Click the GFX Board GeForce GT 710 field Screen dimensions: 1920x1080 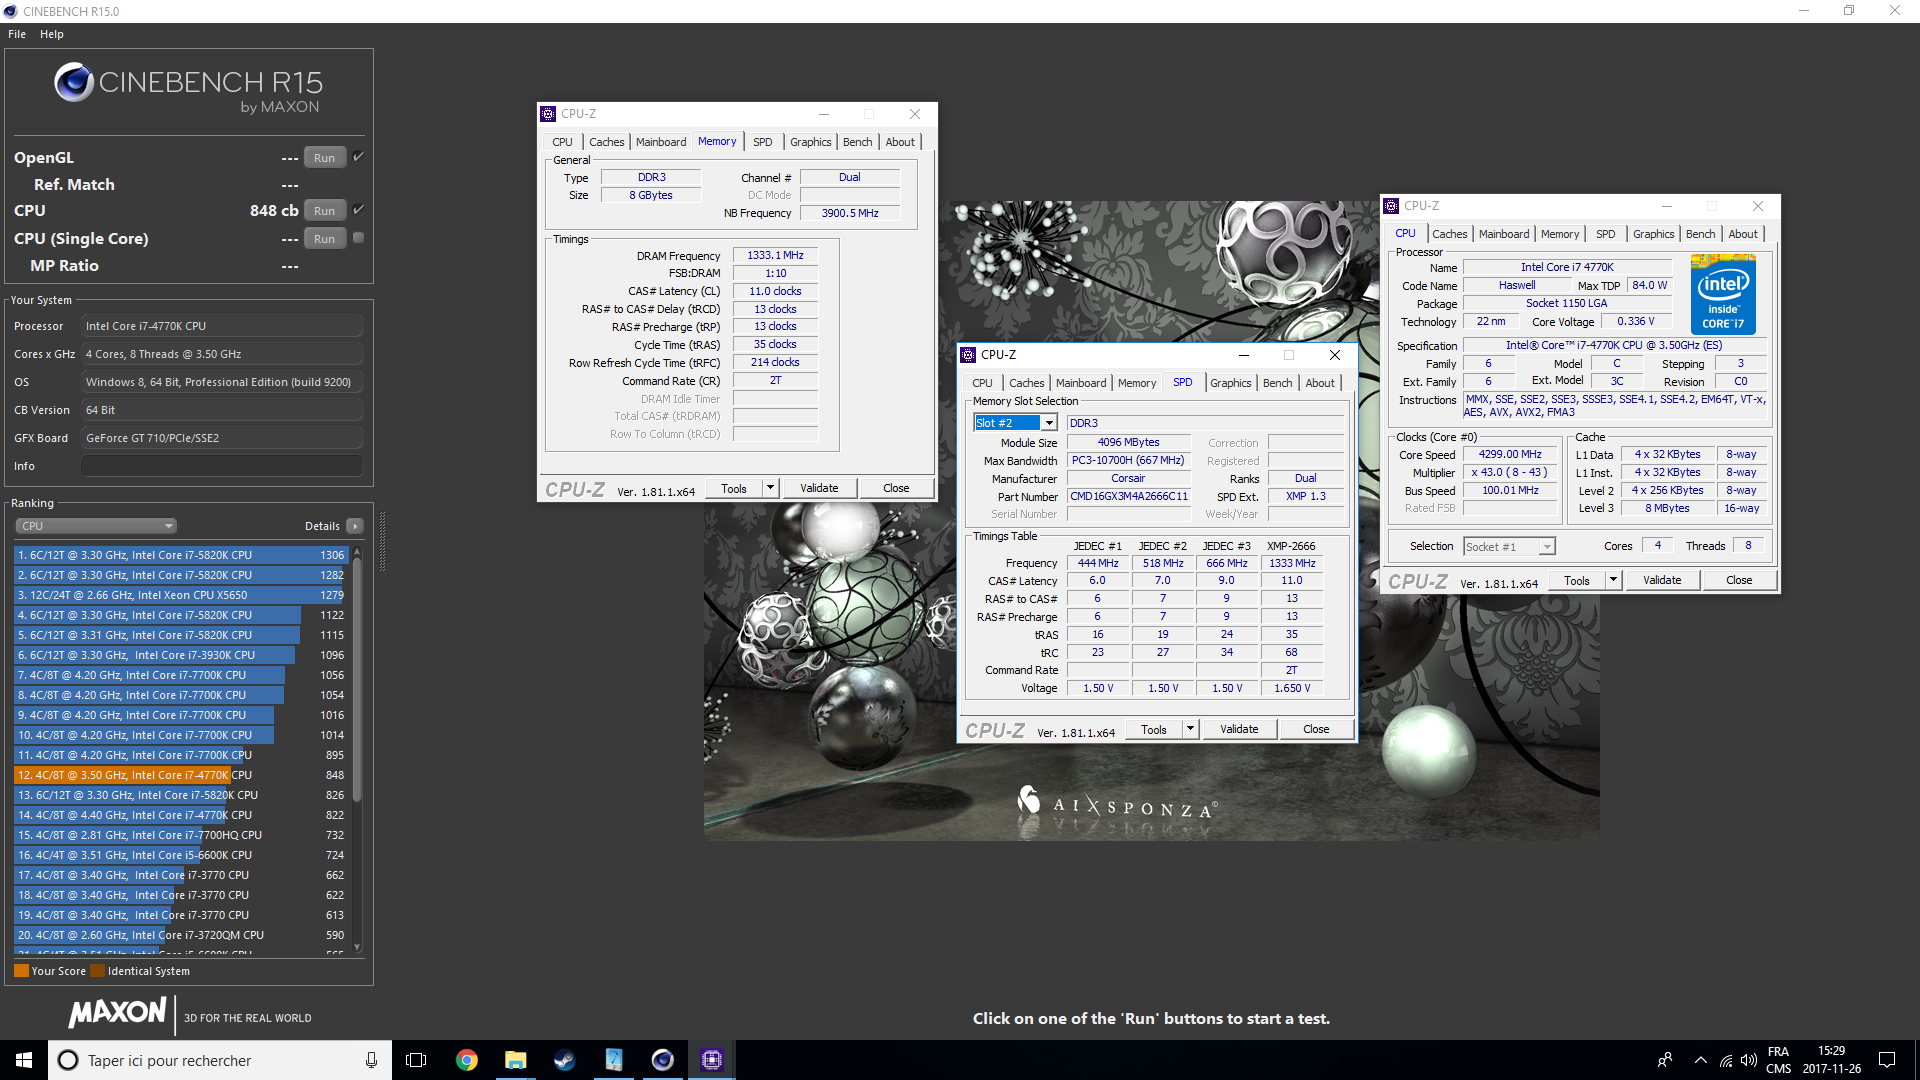pos(222,438)
